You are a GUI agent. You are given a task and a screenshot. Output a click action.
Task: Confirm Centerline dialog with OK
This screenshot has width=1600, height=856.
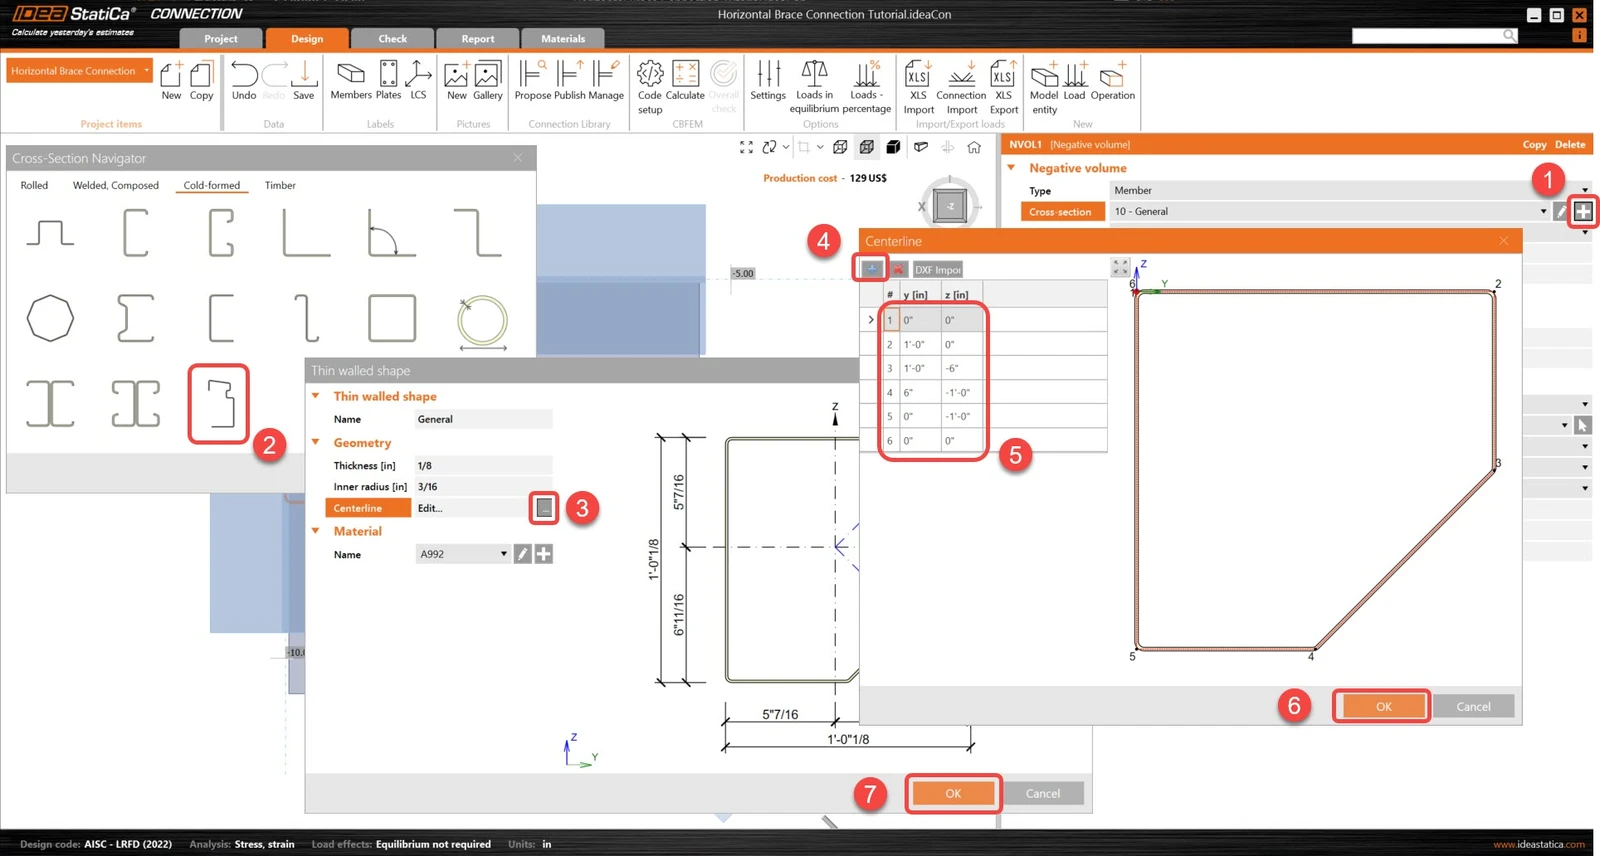pos(1383,706)
